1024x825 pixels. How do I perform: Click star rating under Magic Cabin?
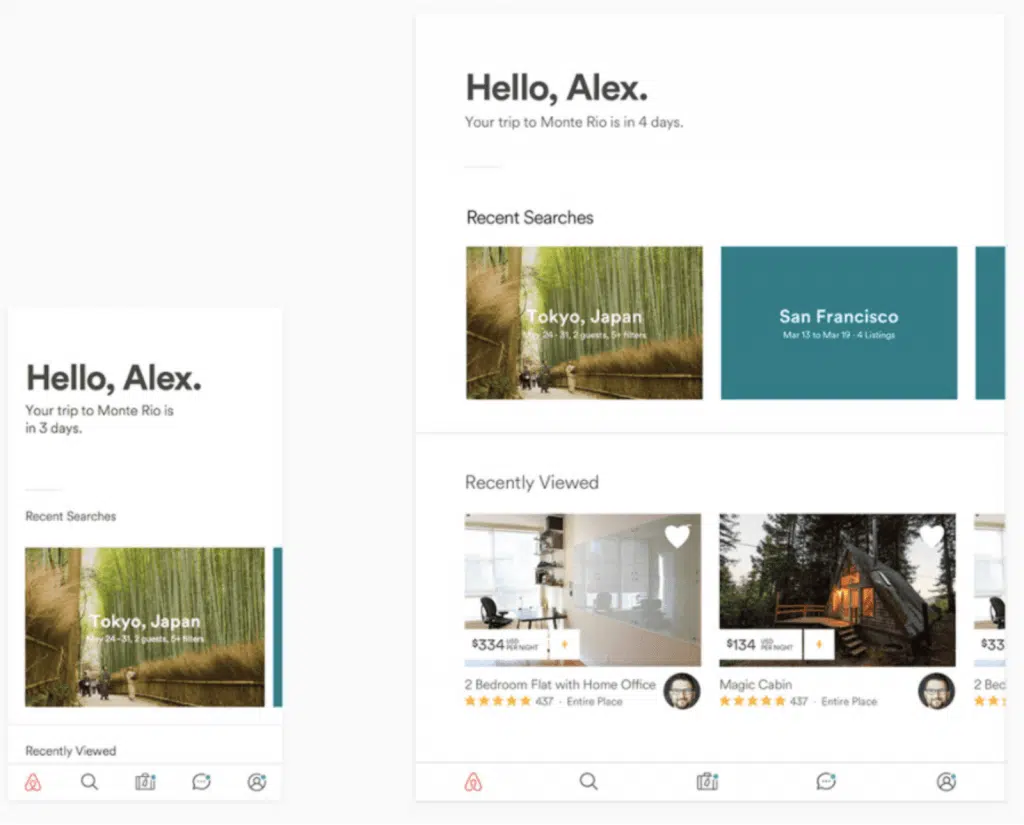(752, 702)
